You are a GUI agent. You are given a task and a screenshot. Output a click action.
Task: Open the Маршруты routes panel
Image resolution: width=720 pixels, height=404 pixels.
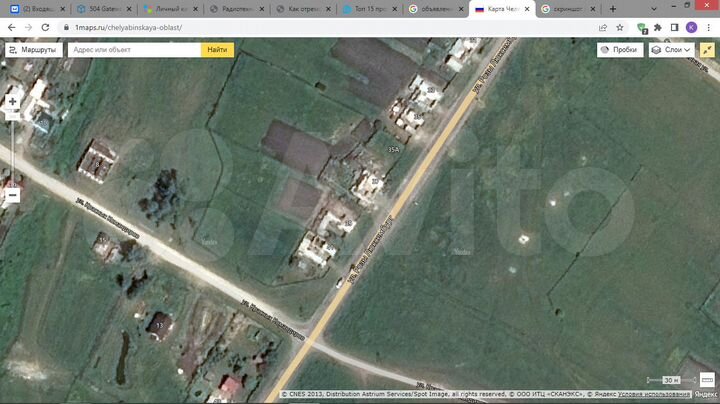[32, 49]
